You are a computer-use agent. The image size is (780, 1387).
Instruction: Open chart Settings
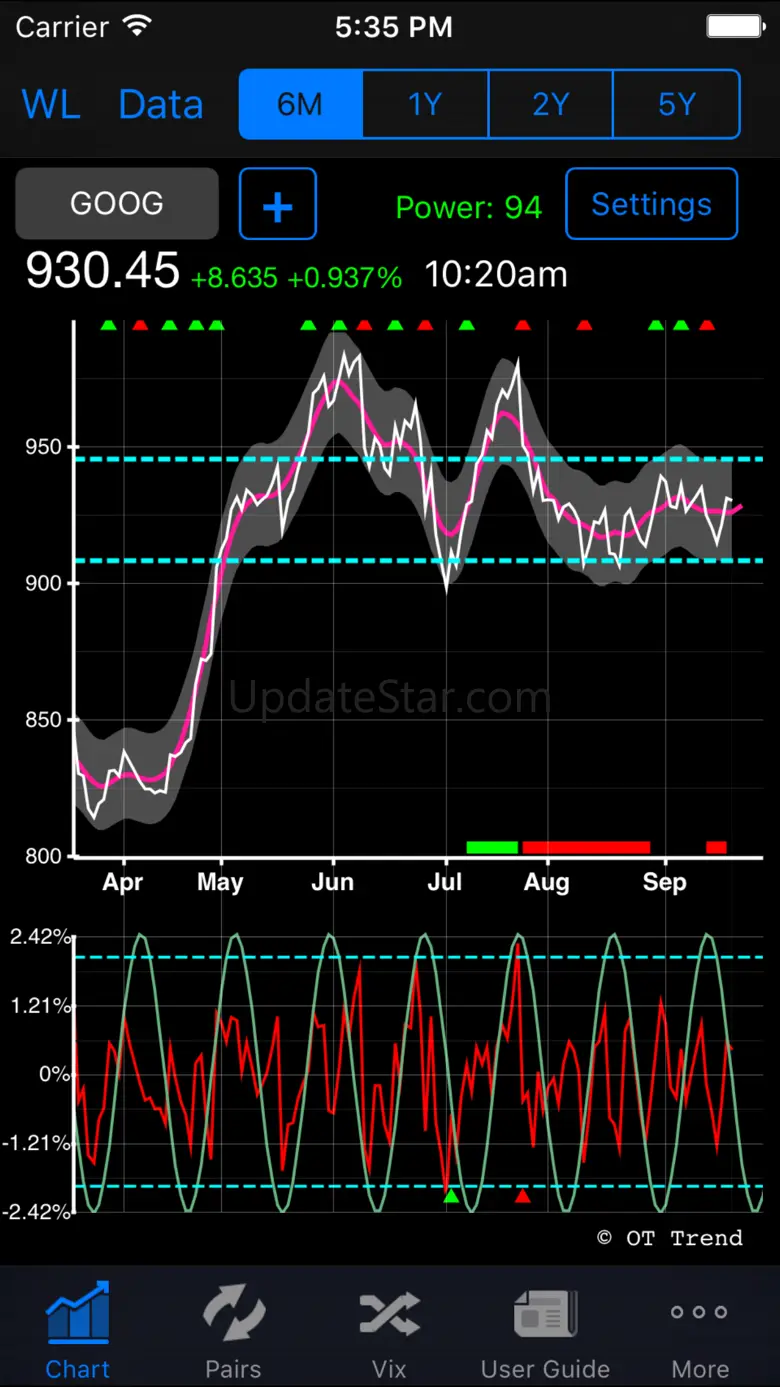tap(652, 204)
